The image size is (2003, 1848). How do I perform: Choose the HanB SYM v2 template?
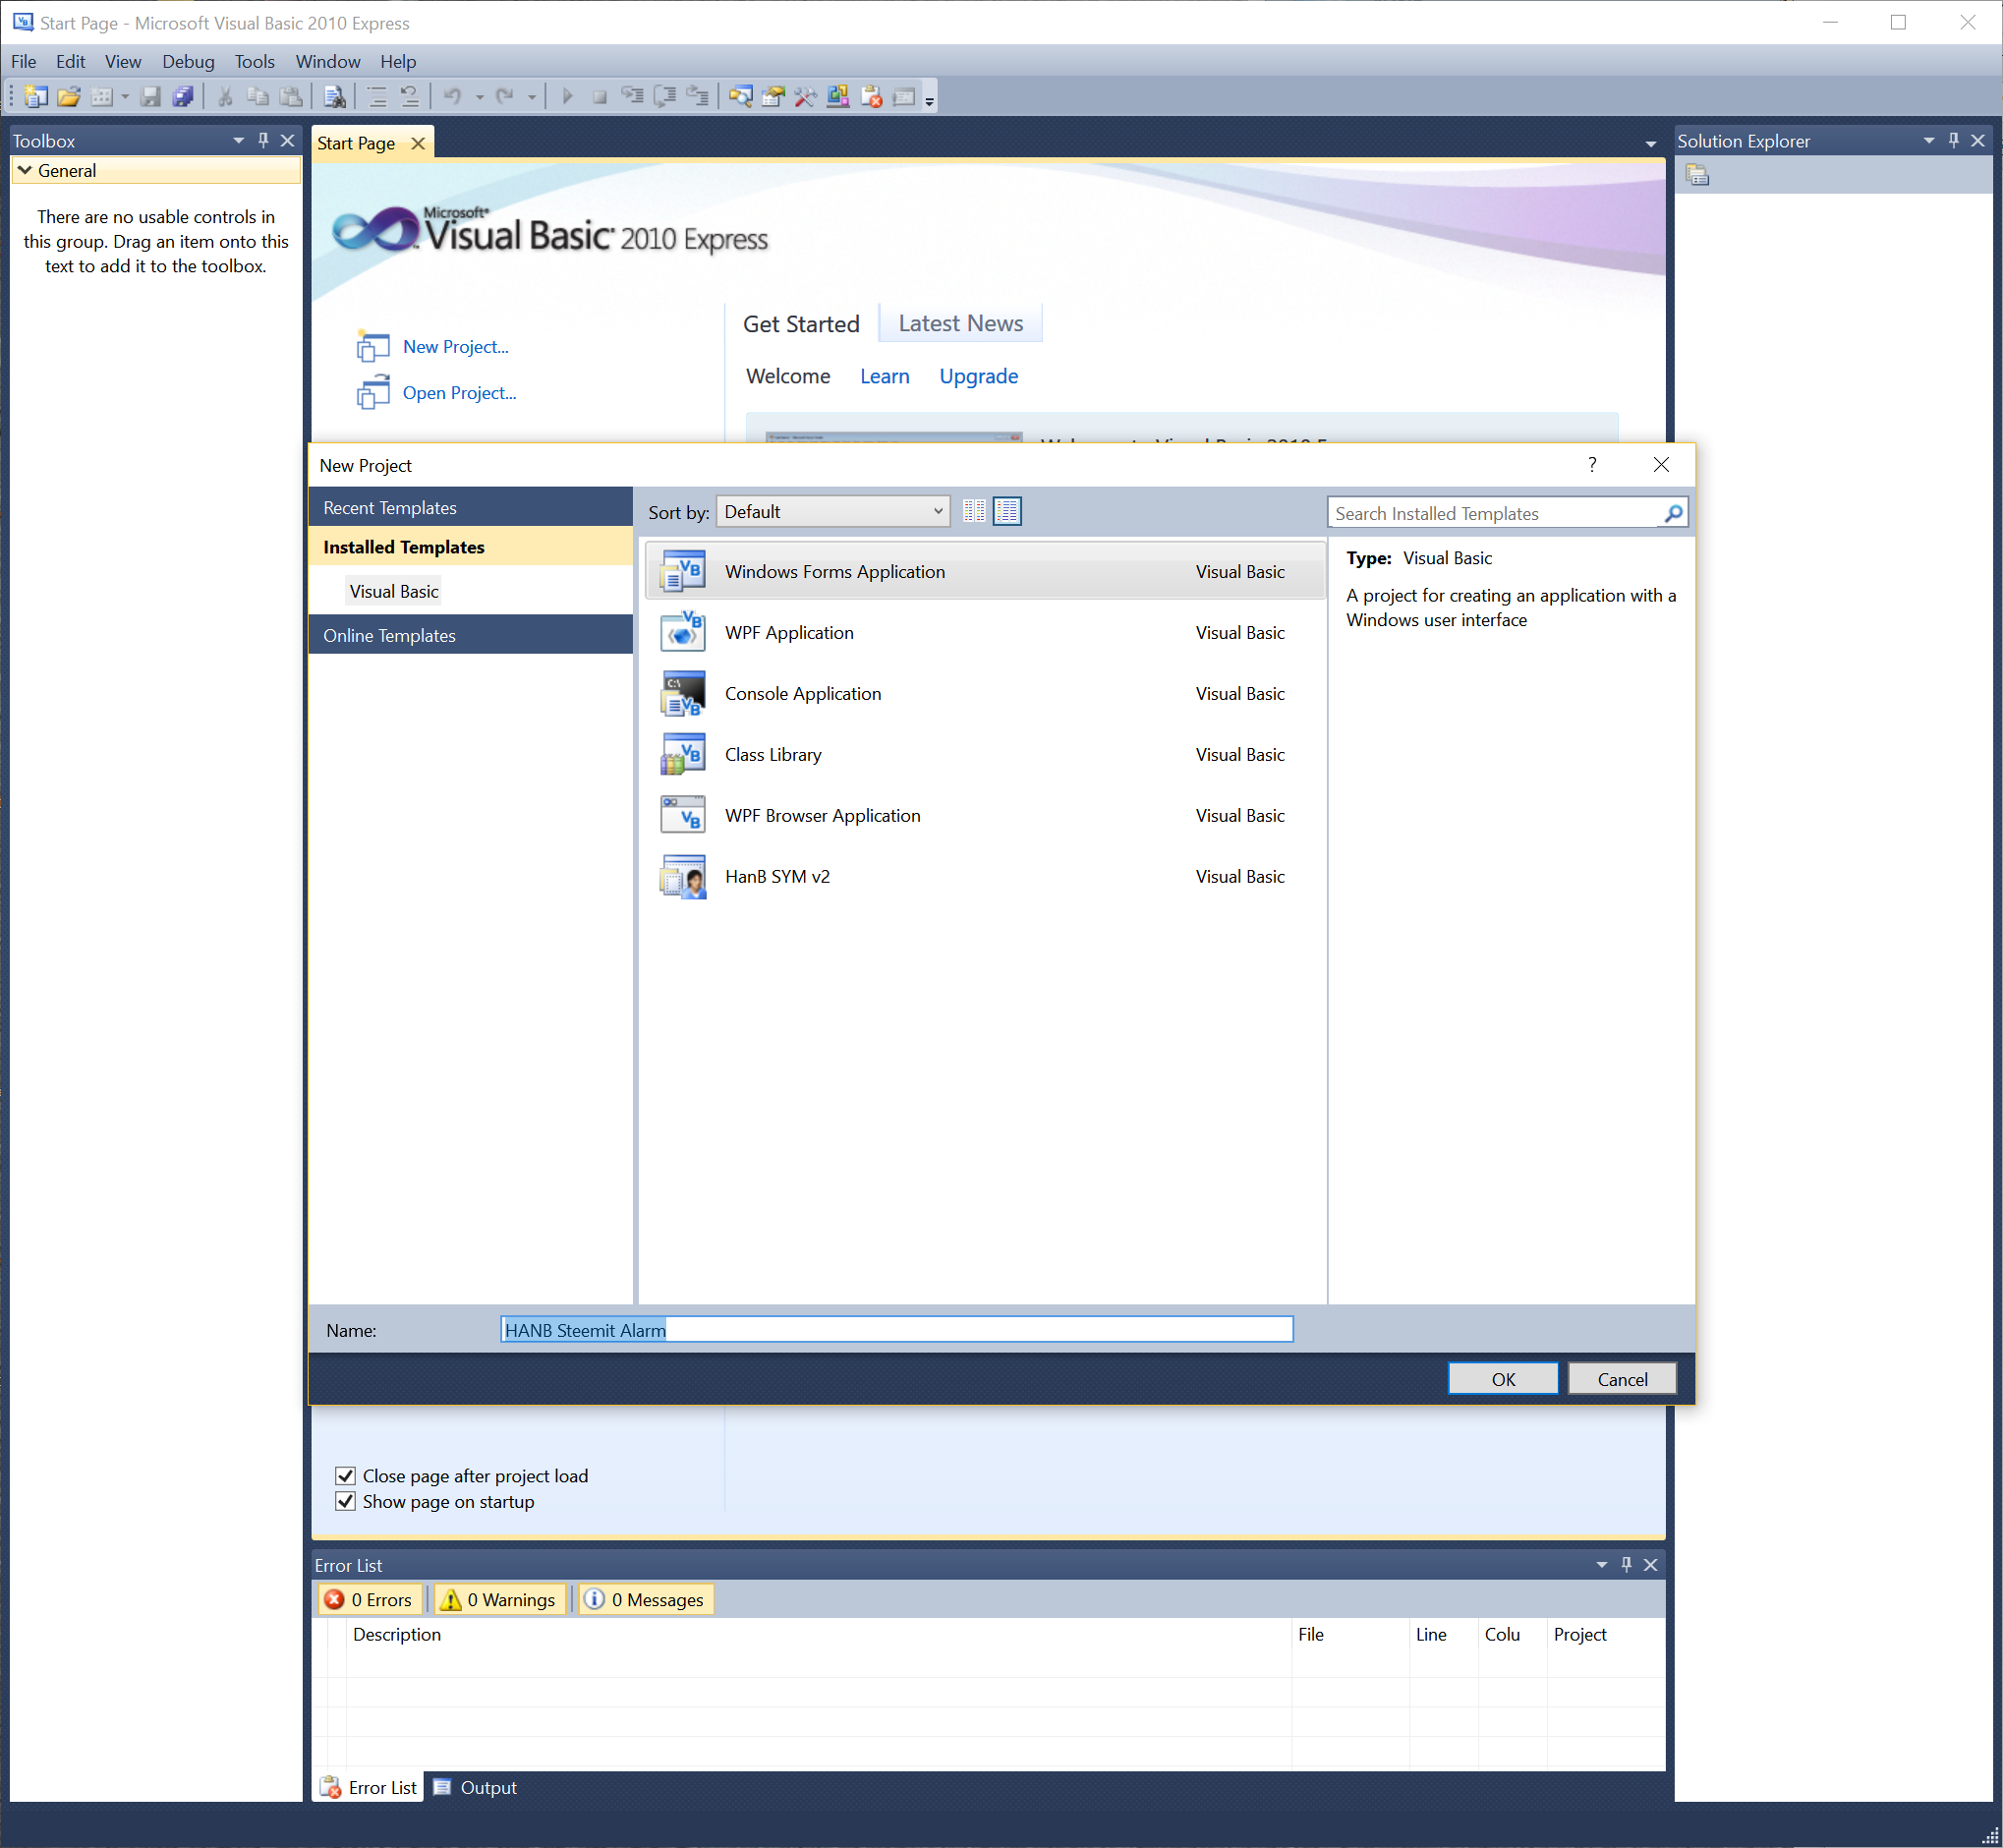point(776,877)
